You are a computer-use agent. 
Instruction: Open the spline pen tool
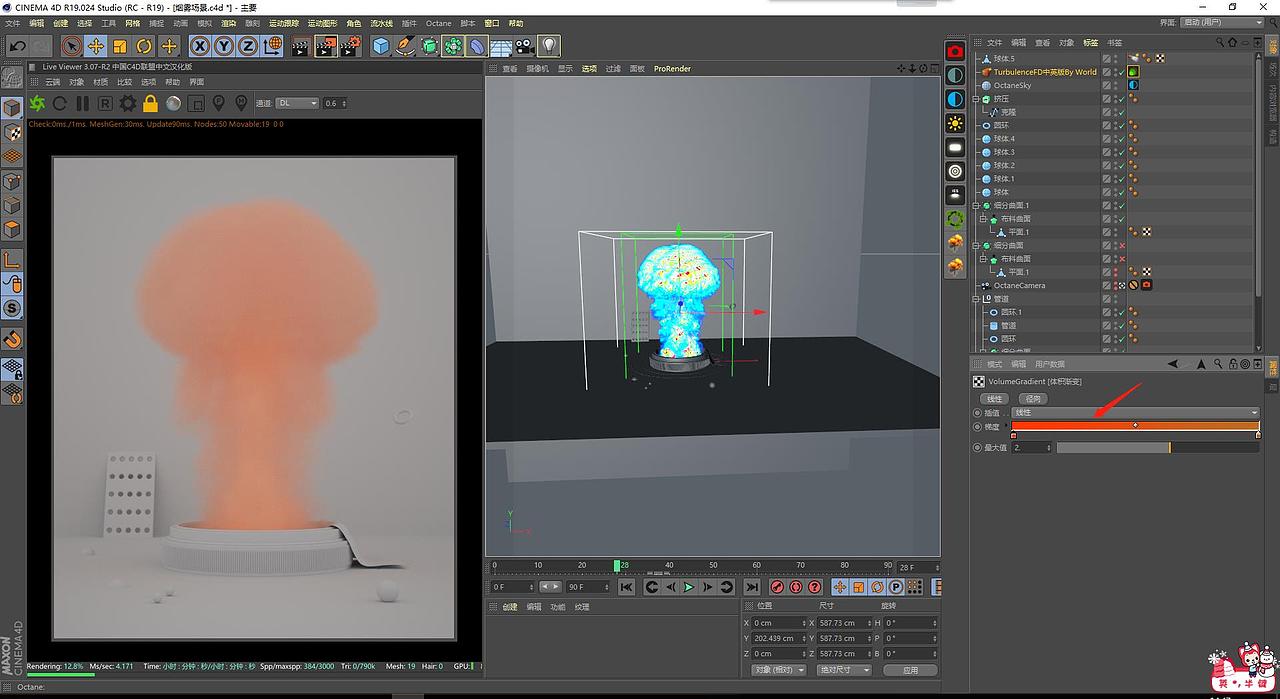pos(405,46)
